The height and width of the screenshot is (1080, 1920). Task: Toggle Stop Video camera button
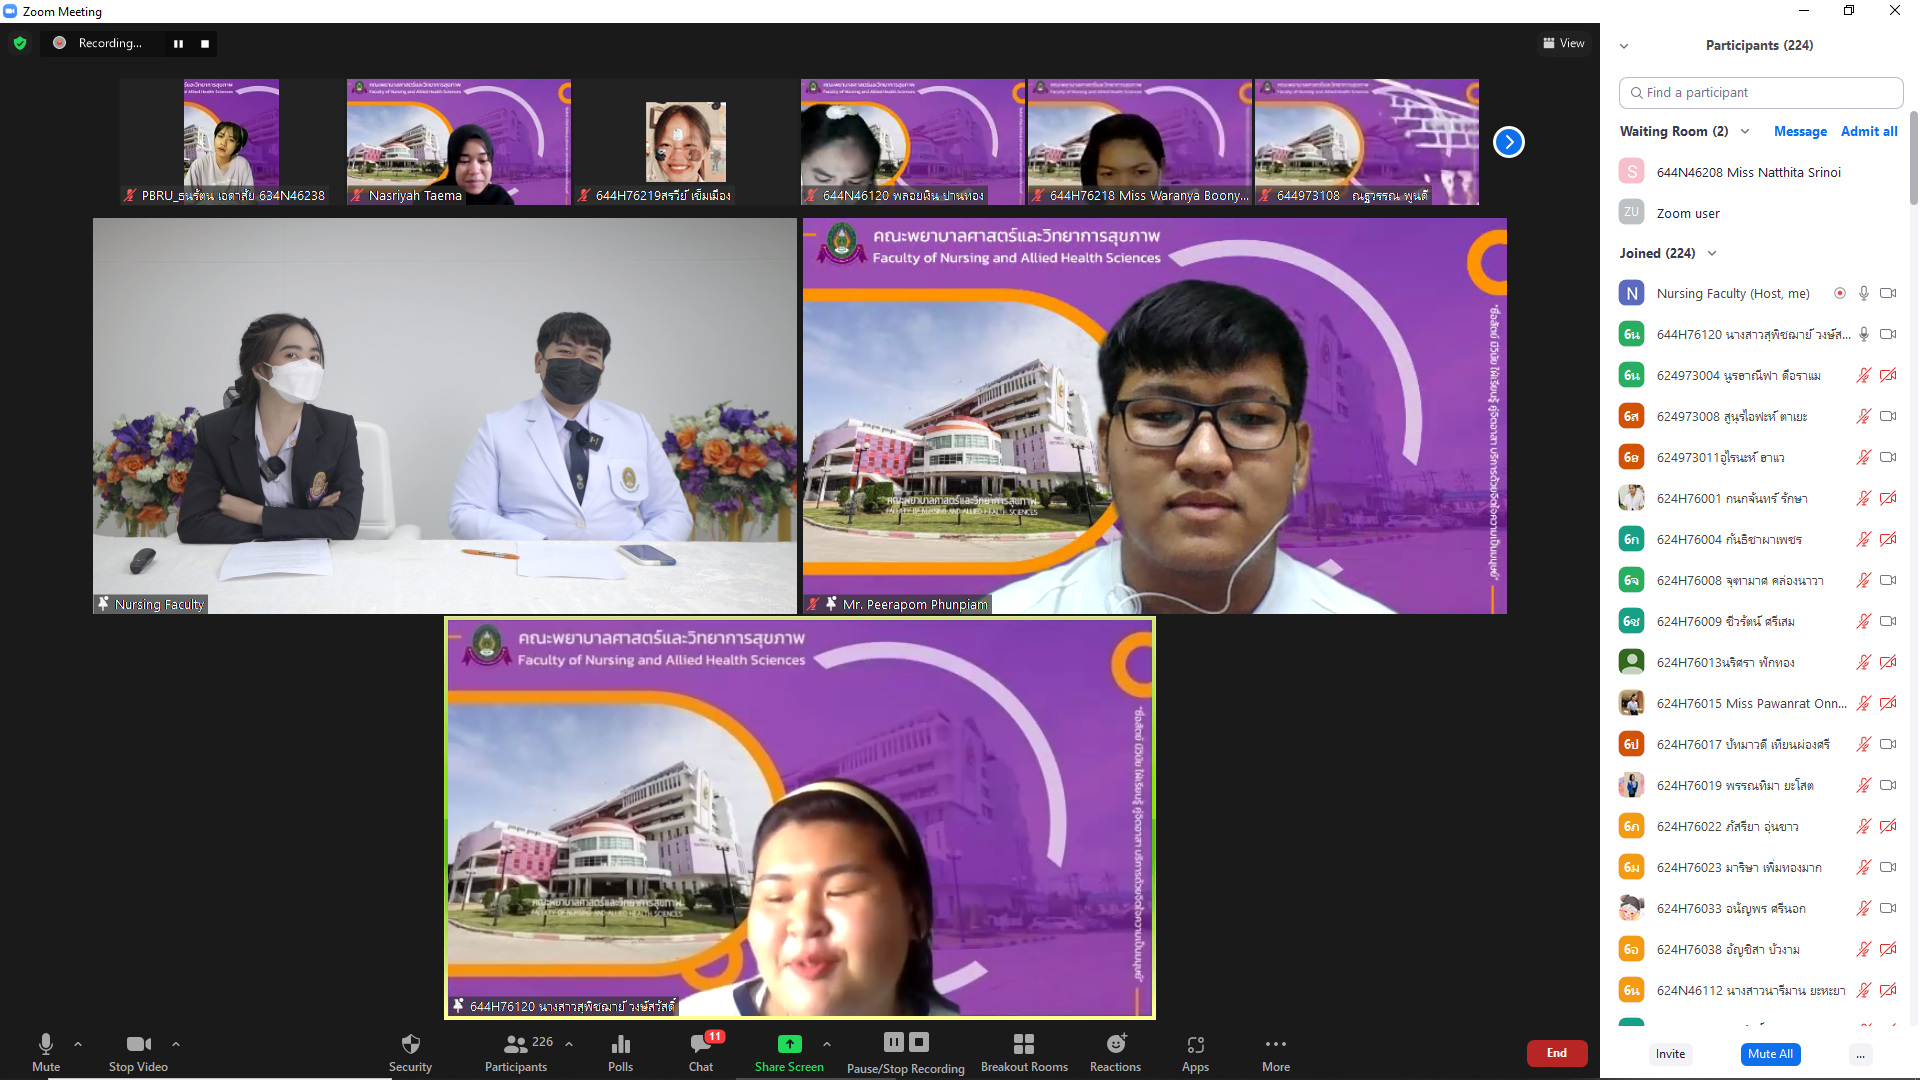tap(138, 1044)
